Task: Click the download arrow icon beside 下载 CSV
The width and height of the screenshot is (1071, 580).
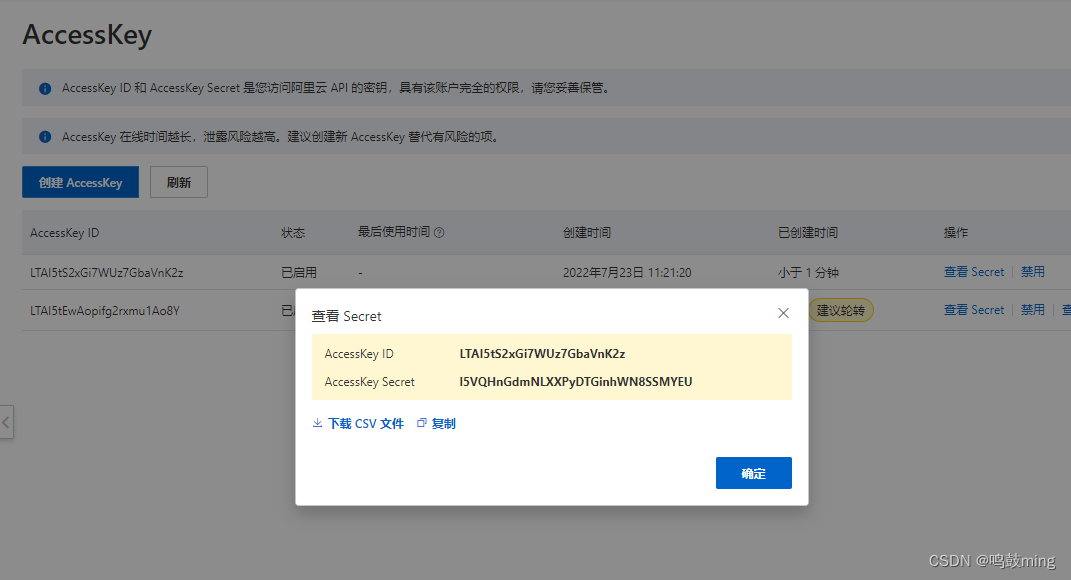Action: [x=318, y=423]
